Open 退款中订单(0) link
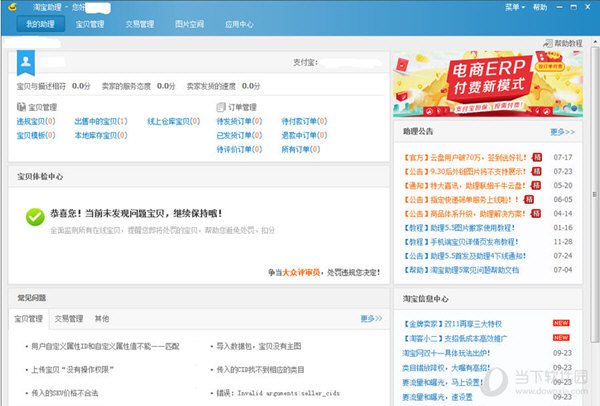This screenshot has width=600, height=406. click(305, 135)
